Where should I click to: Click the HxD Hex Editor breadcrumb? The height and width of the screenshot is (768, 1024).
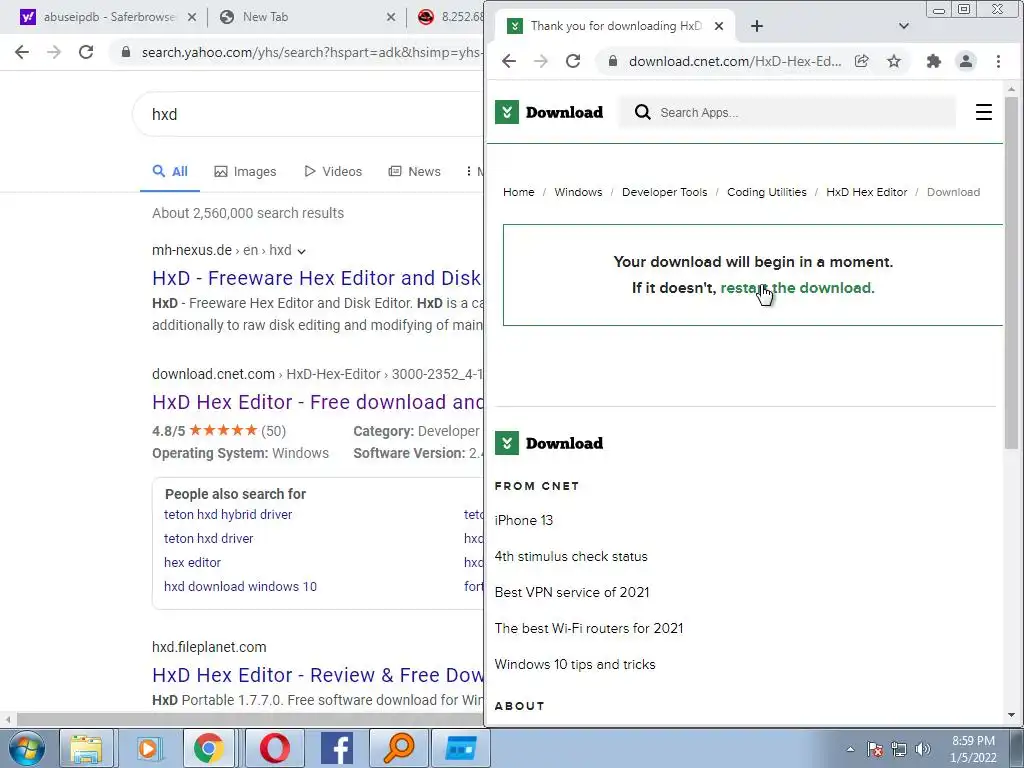pyautogui.click(x=867, y=192)
